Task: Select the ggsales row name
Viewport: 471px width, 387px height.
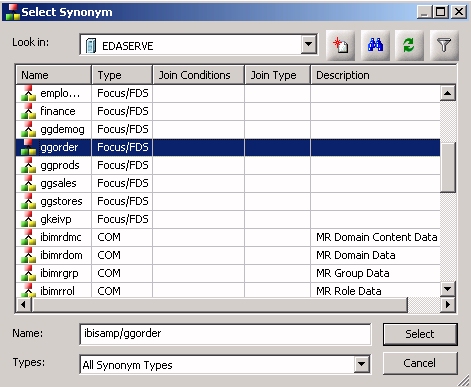Action: point(58,183)
